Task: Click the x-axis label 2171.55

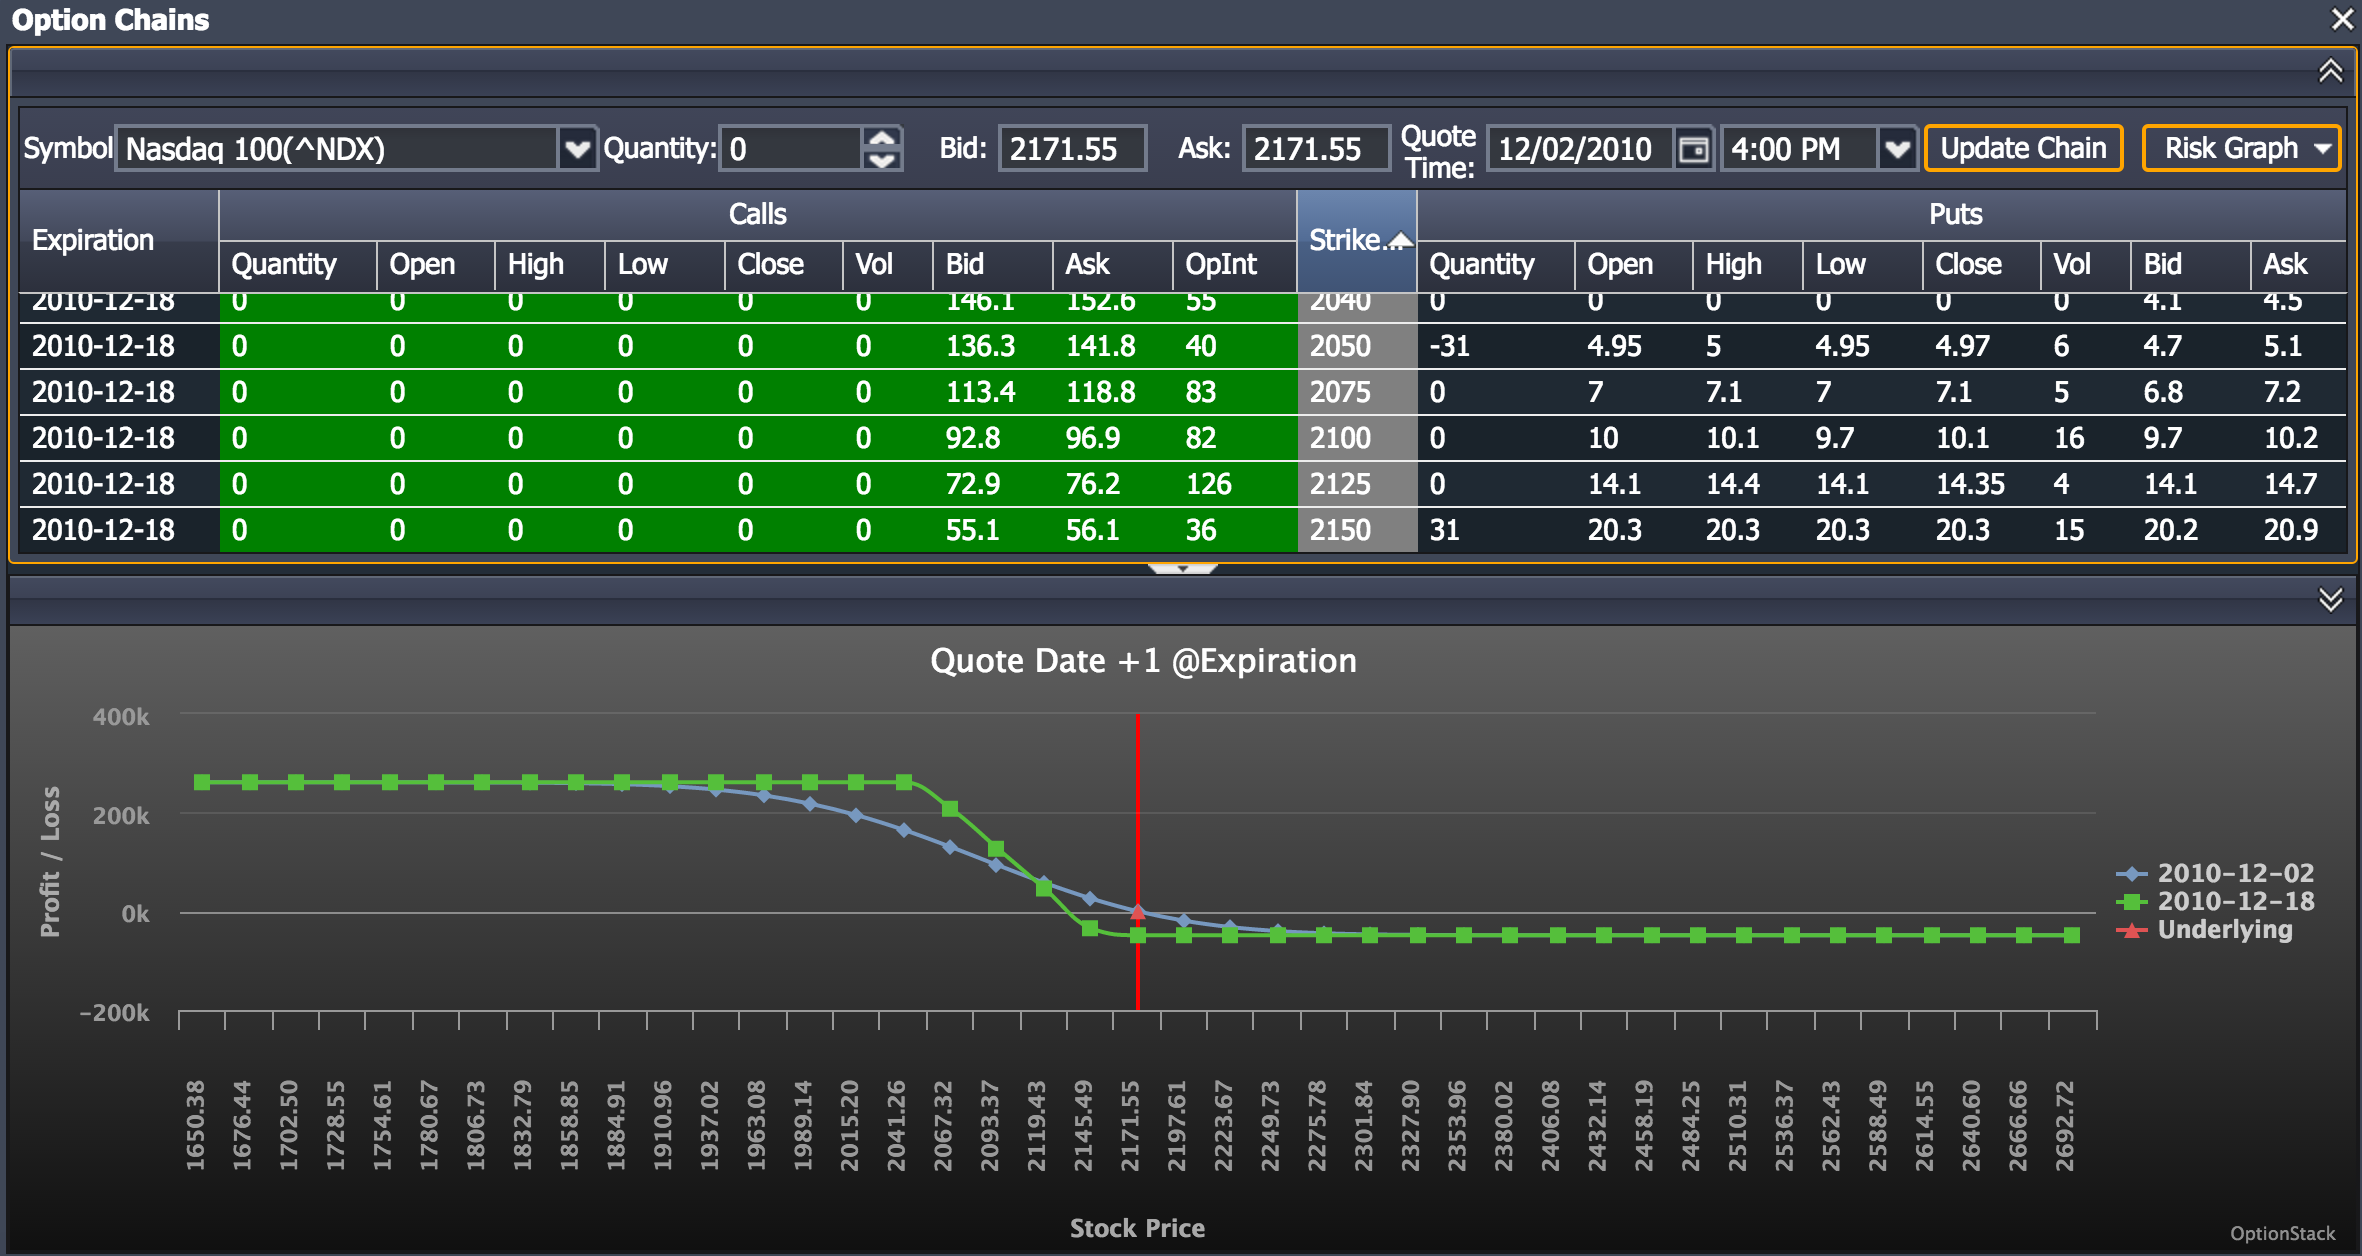Action: tap(1130, 1125)
